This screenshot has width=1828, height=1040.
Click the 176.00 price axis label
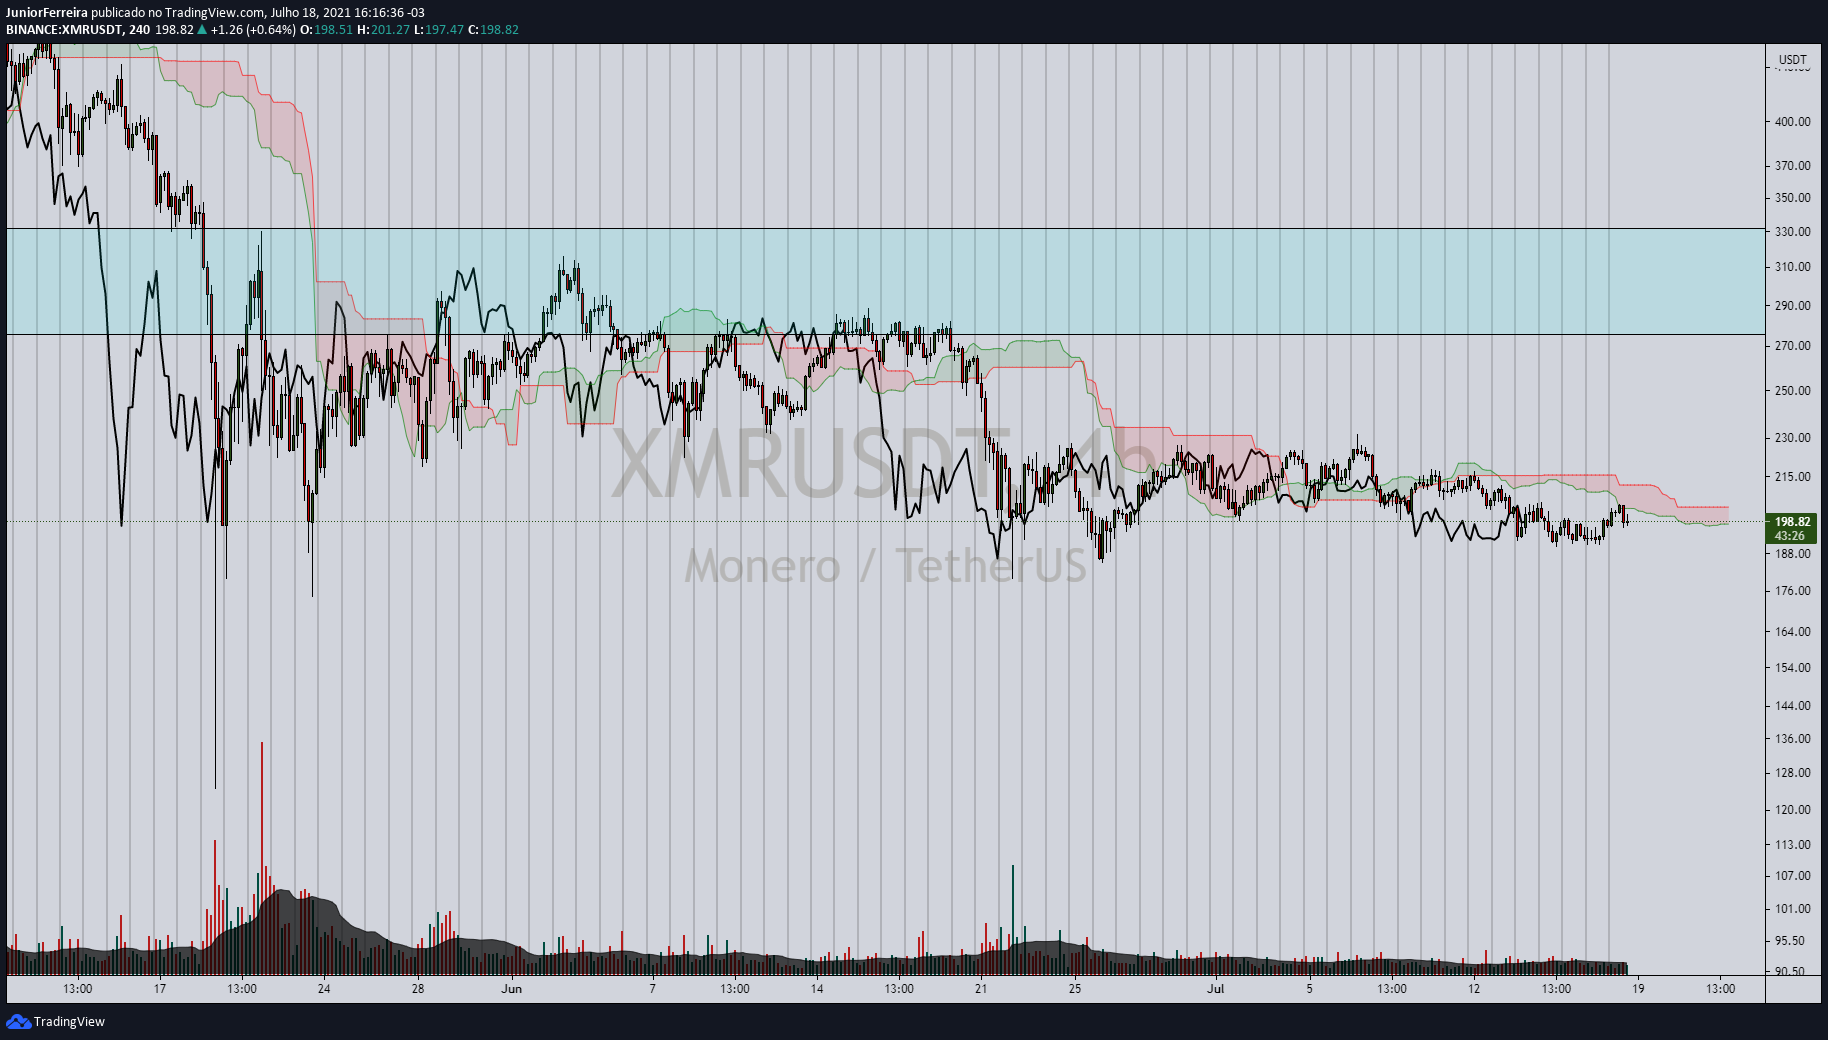coord(1792,591)
